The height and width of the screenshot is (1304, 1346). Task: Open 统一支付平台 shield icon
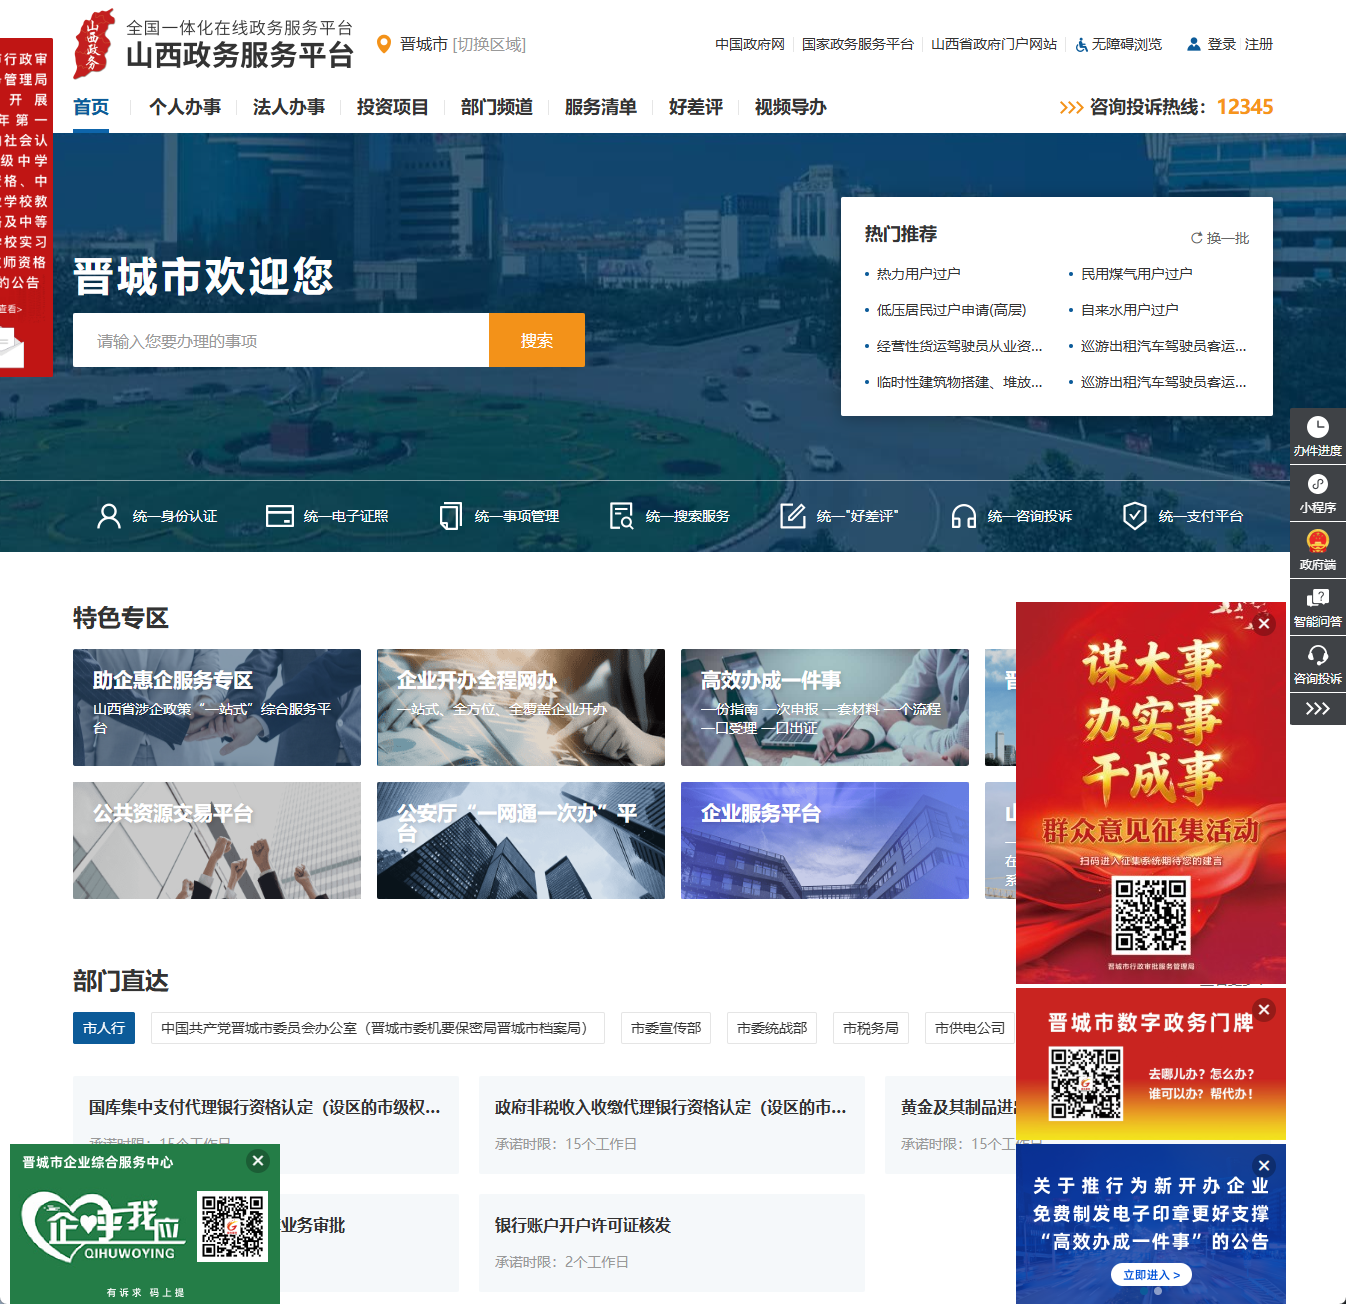point(1134,516)
